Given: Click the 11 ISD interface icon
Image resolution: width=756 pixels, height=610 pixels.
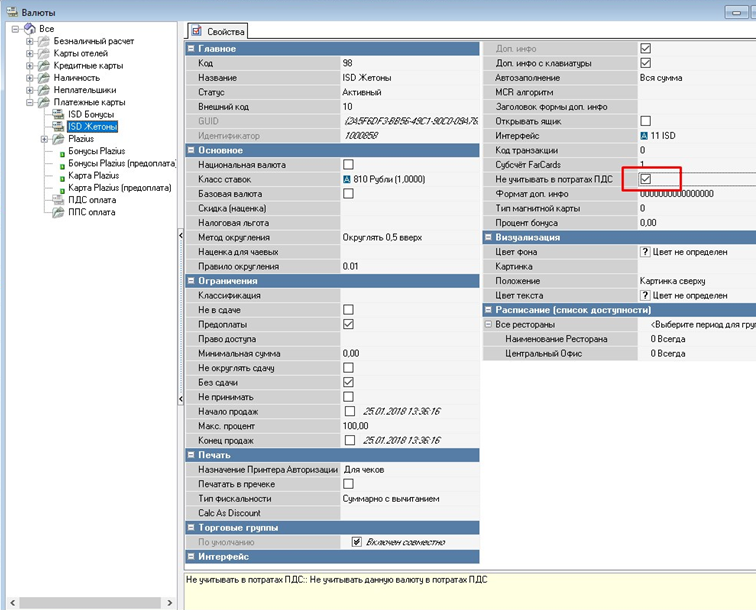Looking at the screenshot, I should 644,135.
